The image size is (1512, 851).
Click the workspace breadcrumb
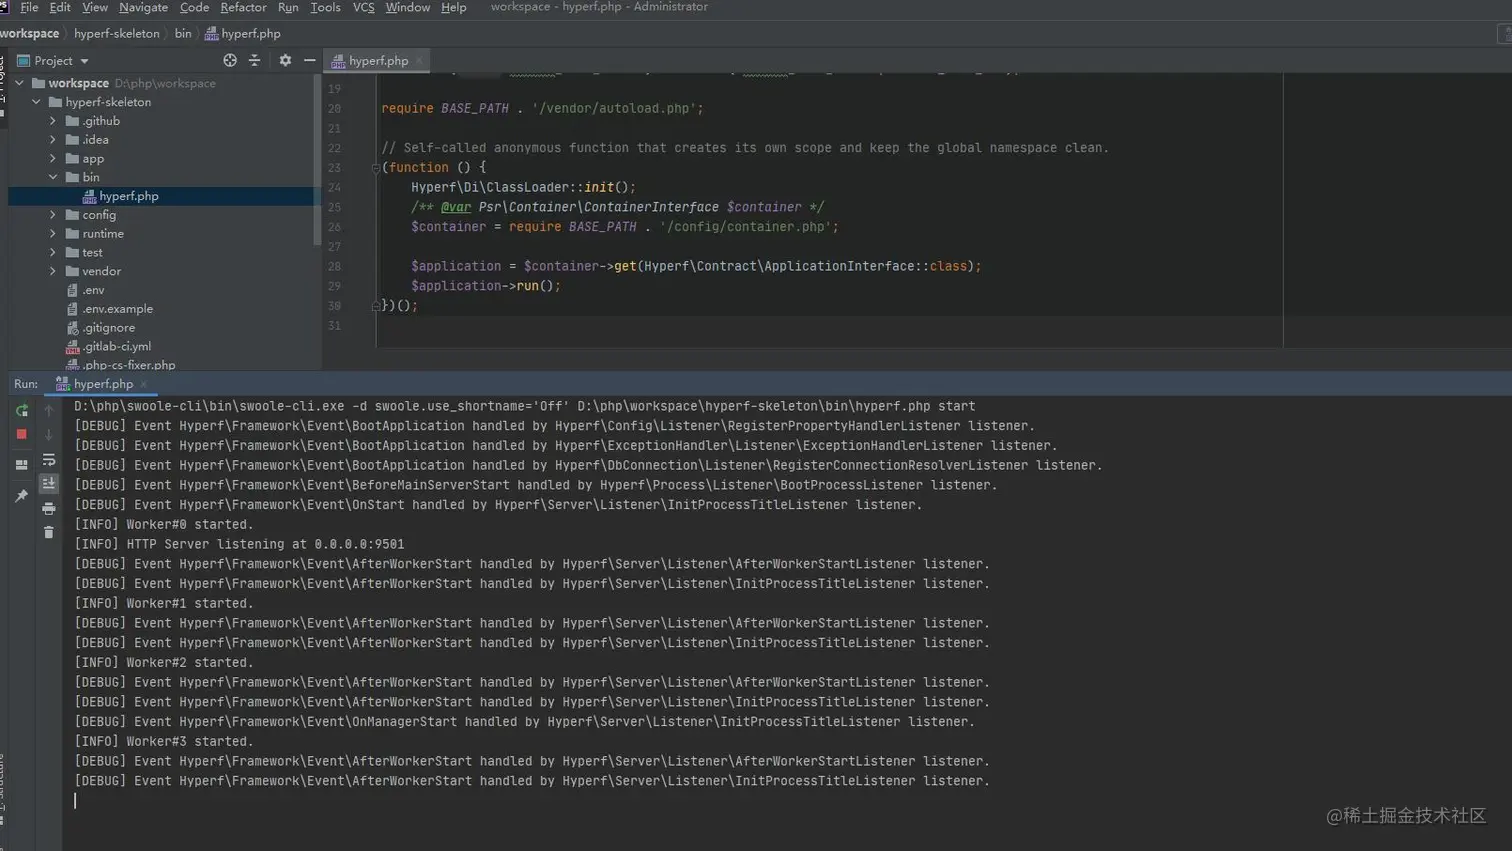[x=30, y=34]
